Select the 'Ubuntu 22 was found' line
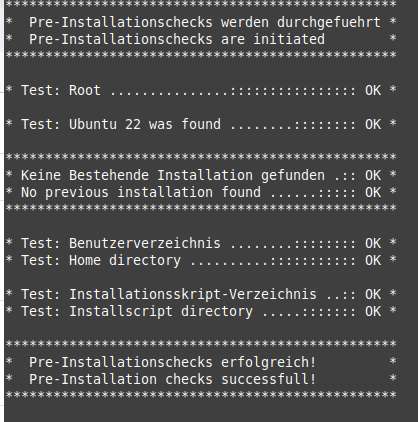The image size is (418, 422). pyautogui.click(x=201, y=124)
